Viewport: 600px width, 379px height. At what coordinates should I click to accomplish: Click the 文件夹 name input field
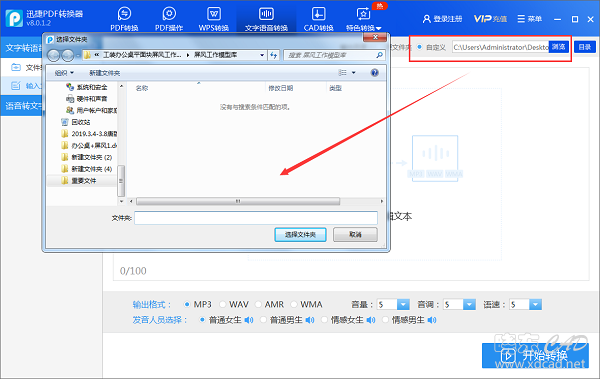(x=256, y=218)
